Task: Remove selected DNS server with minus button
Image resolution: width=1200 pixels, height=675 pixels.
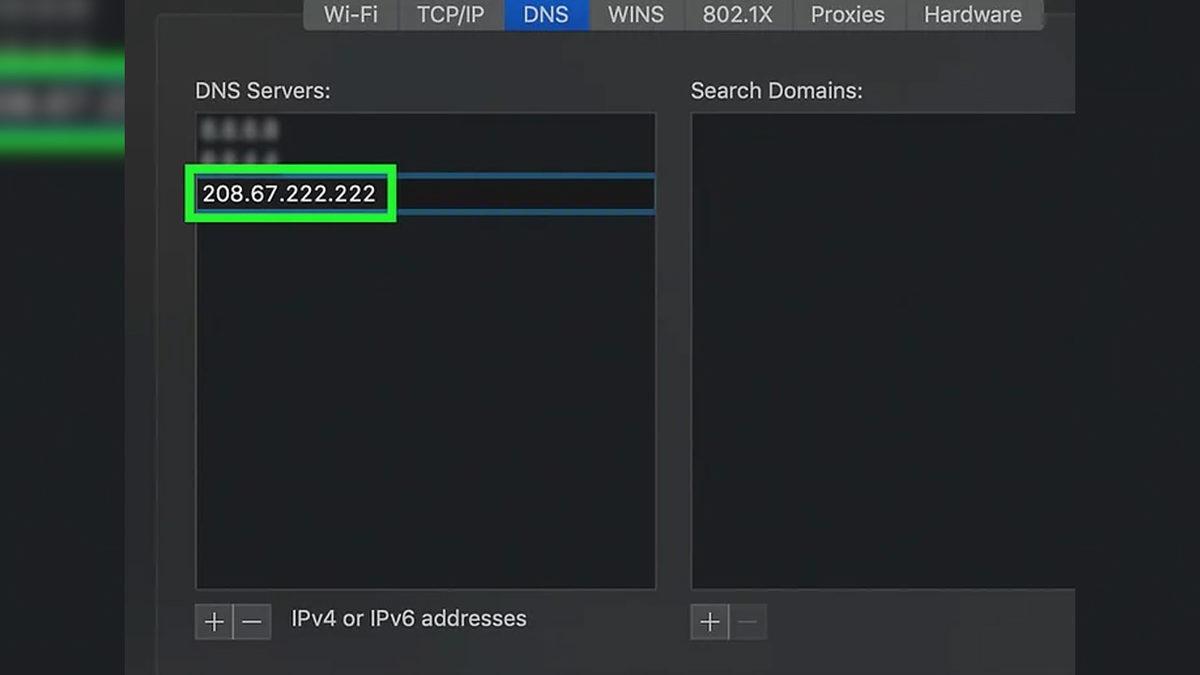Action: [x=252, y=622]
